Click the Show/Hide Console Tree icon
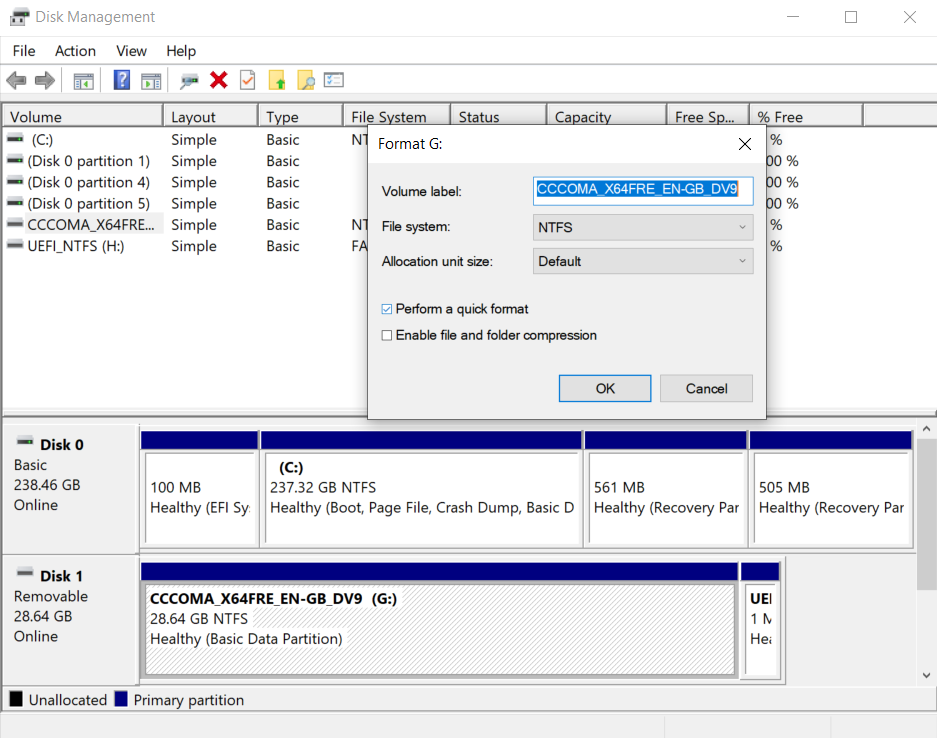This screenshot has width=937, height=738. pyautogui.click(x=84, y=81)
